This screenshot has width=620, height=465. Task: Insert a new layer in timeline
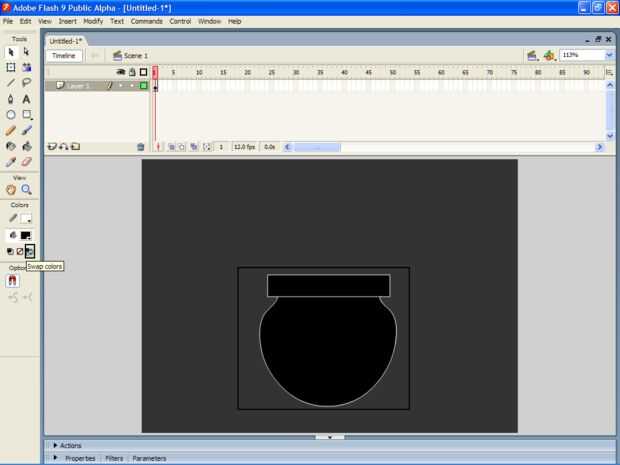pos(52,147)
